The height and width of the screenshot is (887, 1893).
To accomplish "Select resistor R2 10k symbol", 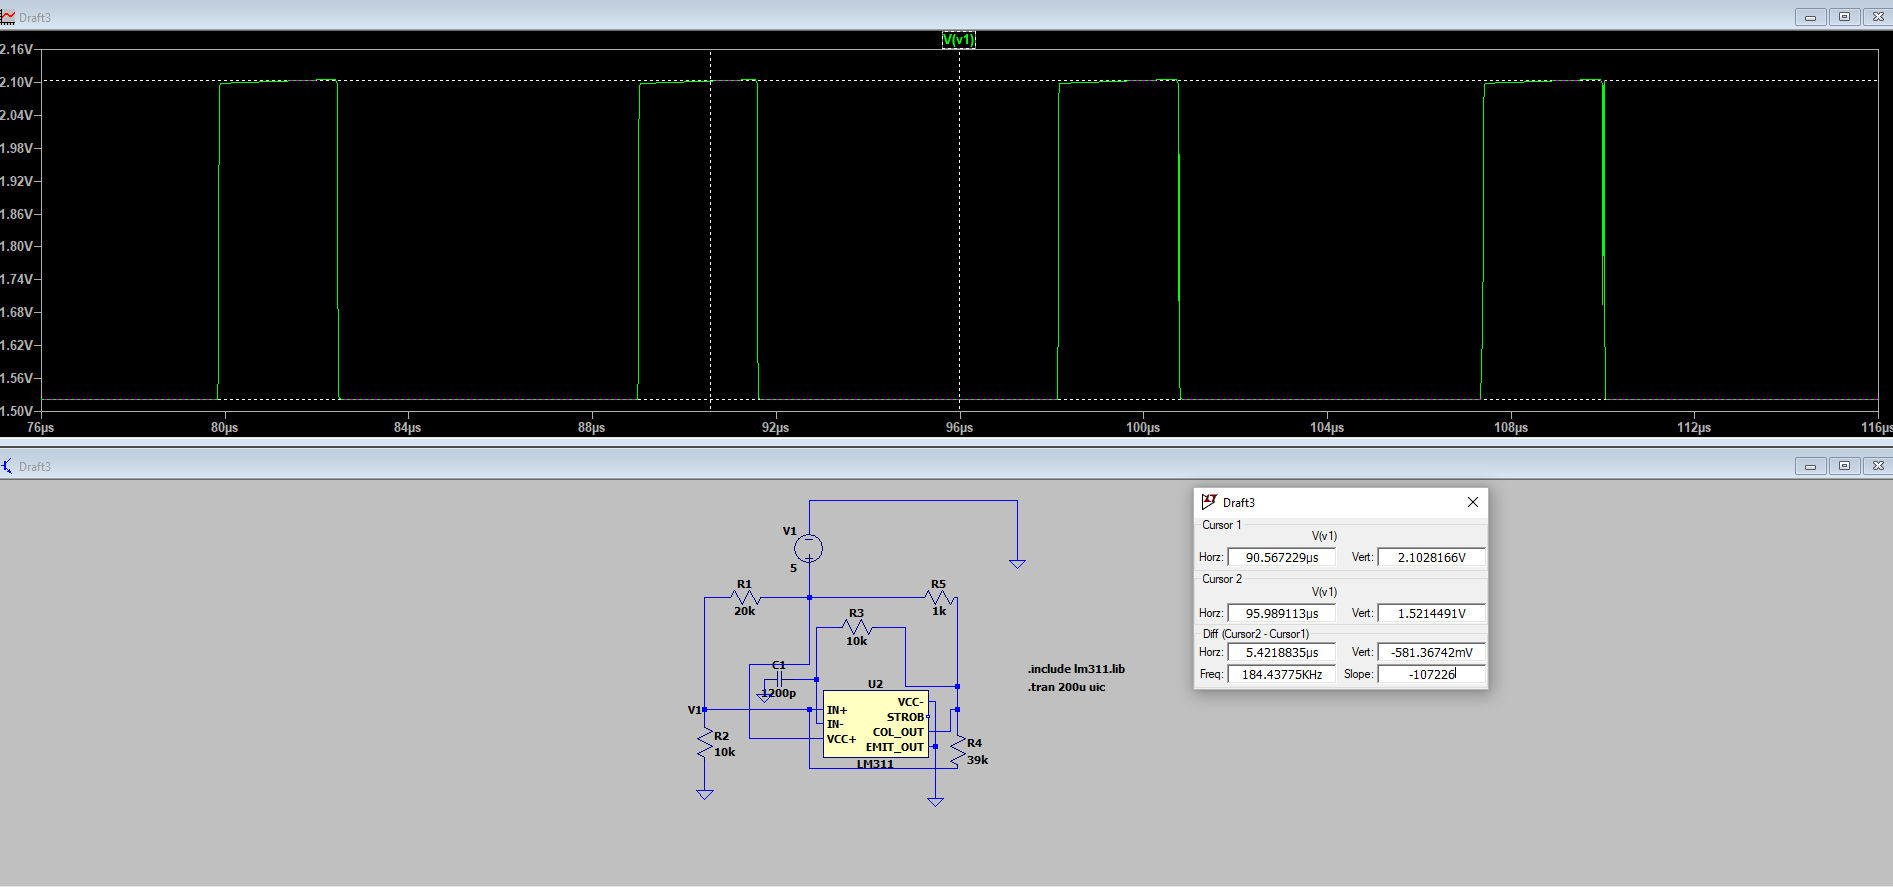I will [705, 742].
